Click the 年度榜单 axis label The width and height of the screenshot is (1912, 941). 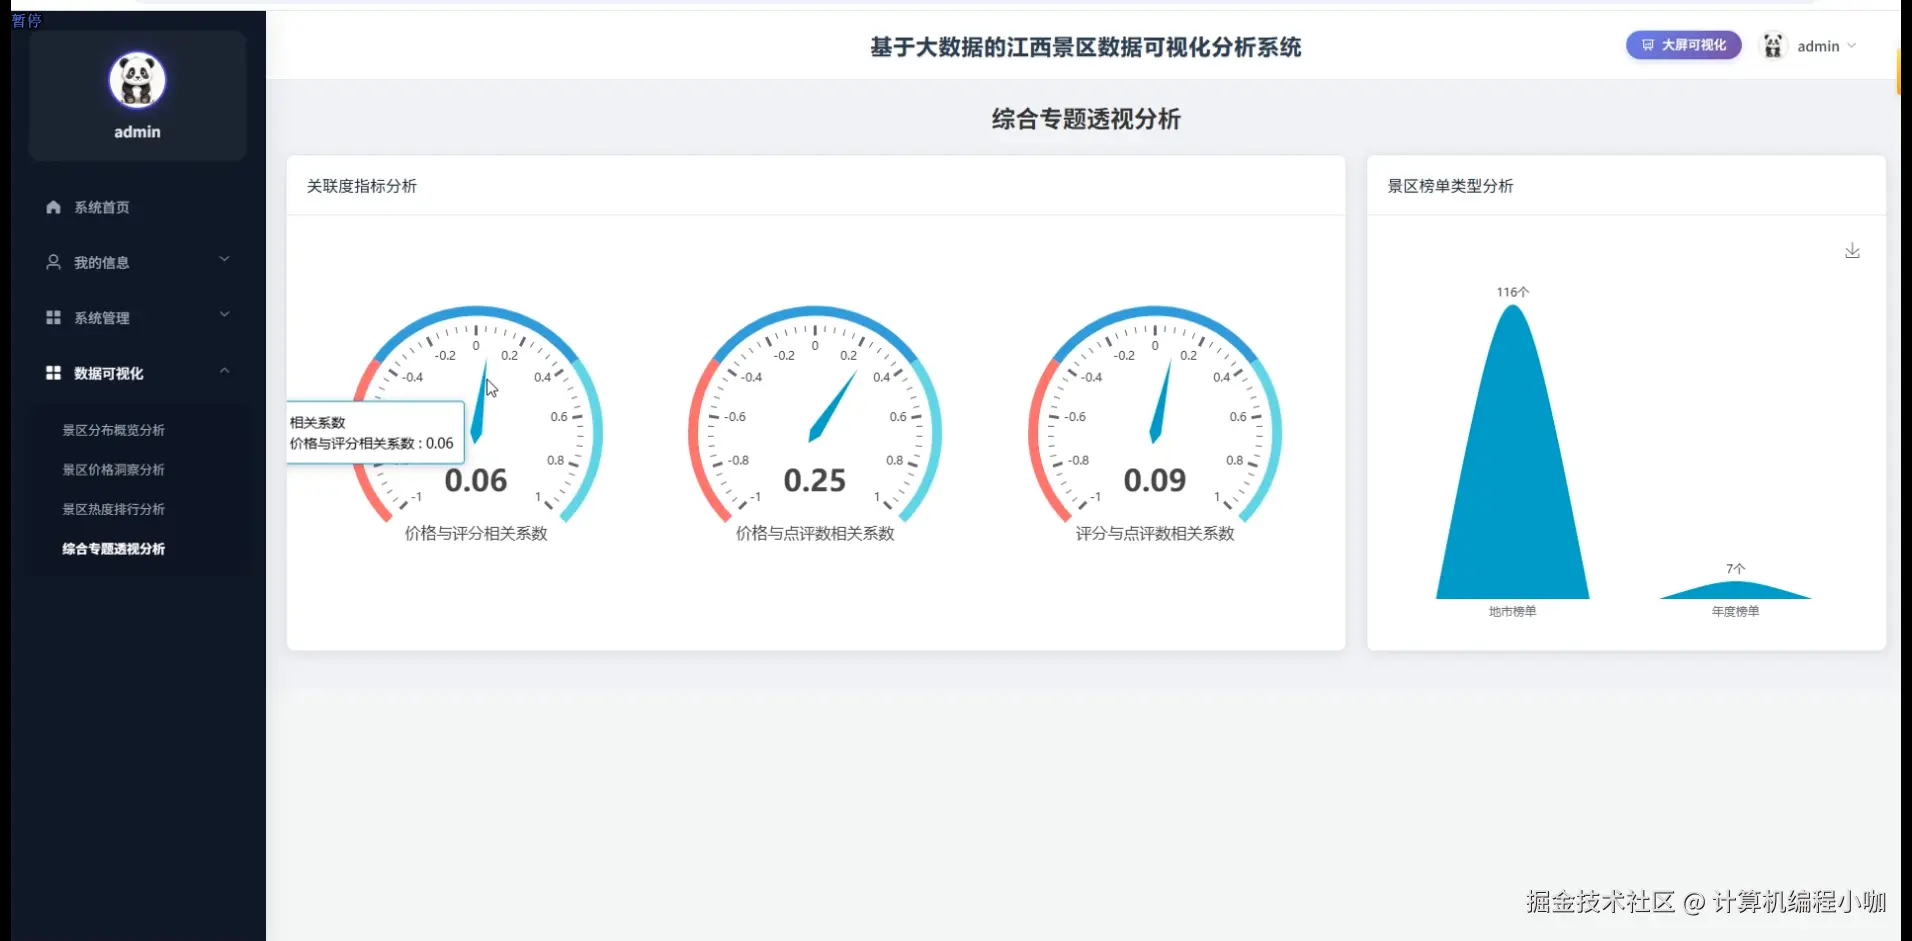tap(1735, 611)
